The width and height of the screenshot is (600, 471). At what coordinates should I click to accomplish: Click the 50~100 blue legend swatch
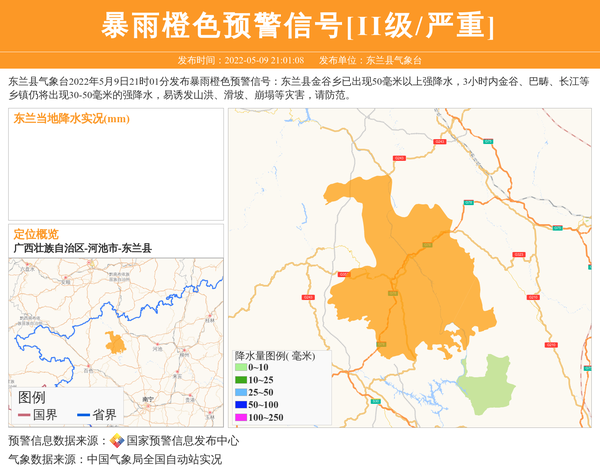point(240,404)
